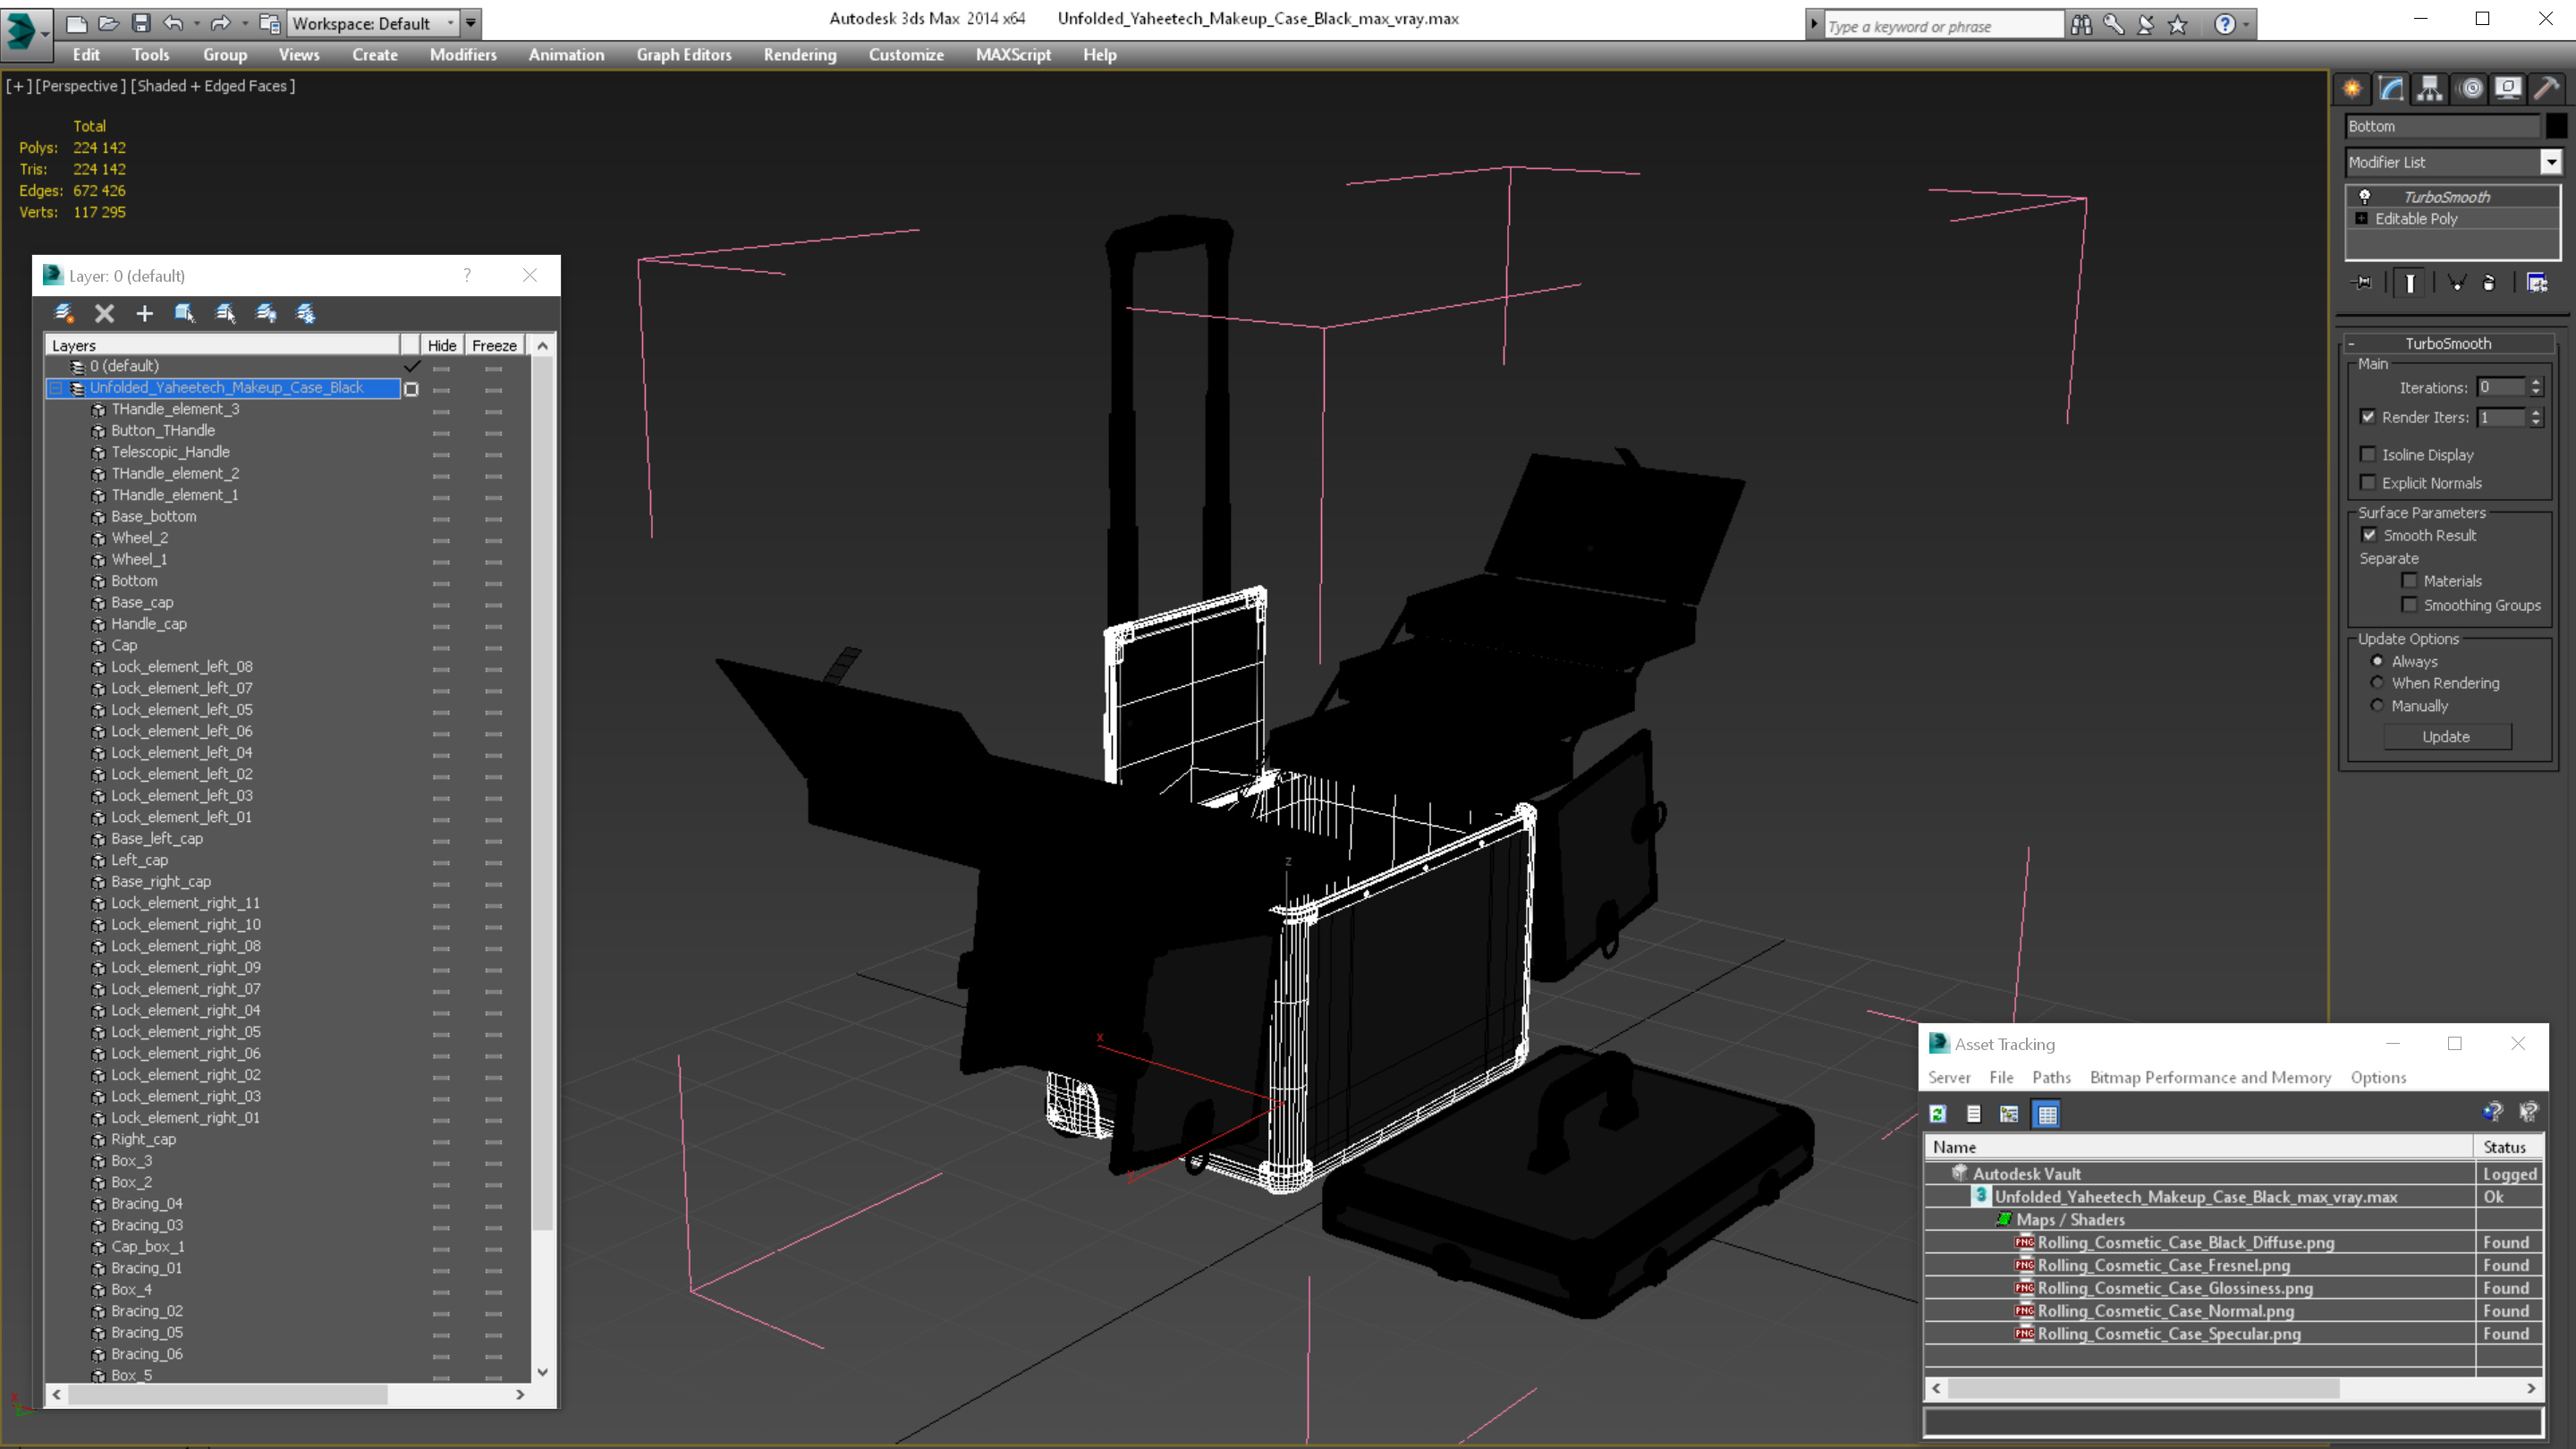Click Pin Stack icon under modifier stack
Image resolution: width=2576 pixels, height=1449 pixels.
[2362, 283]
